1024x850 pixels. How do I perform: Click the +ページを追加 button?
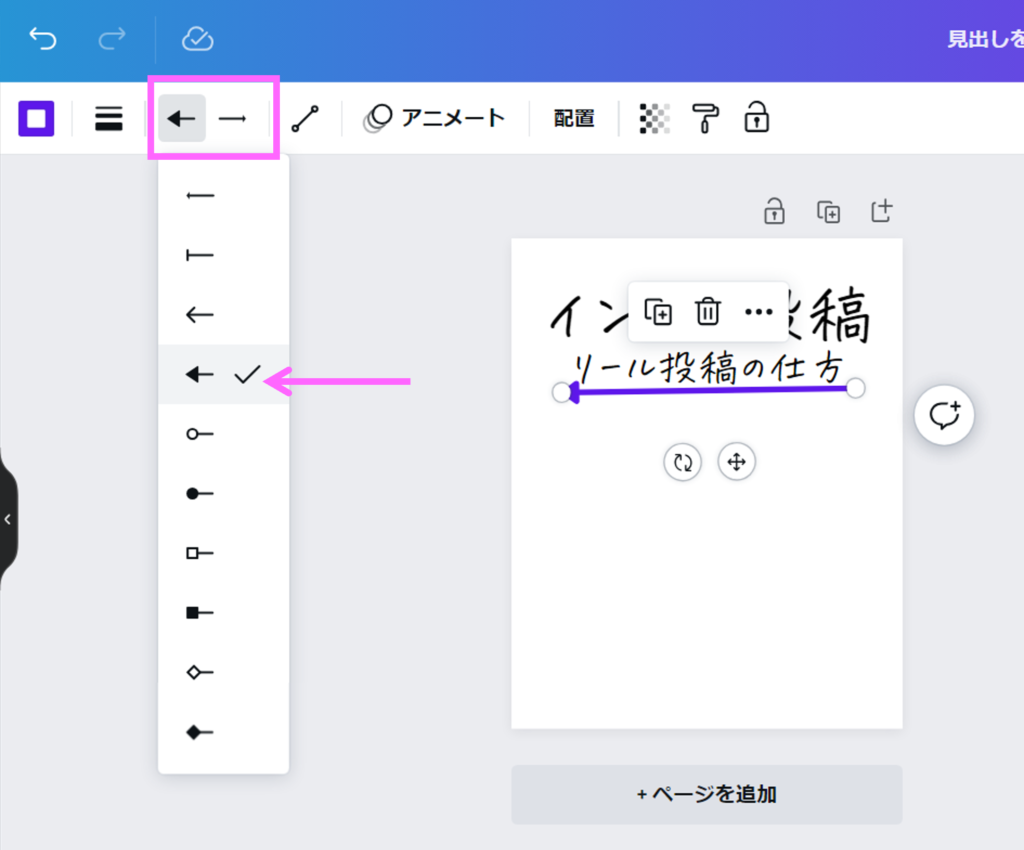(x=706, y=795)
